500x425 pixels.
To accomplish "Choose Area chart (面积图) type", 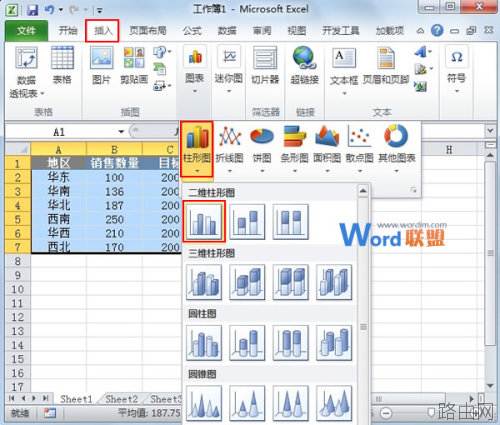I will coord(327,149).
